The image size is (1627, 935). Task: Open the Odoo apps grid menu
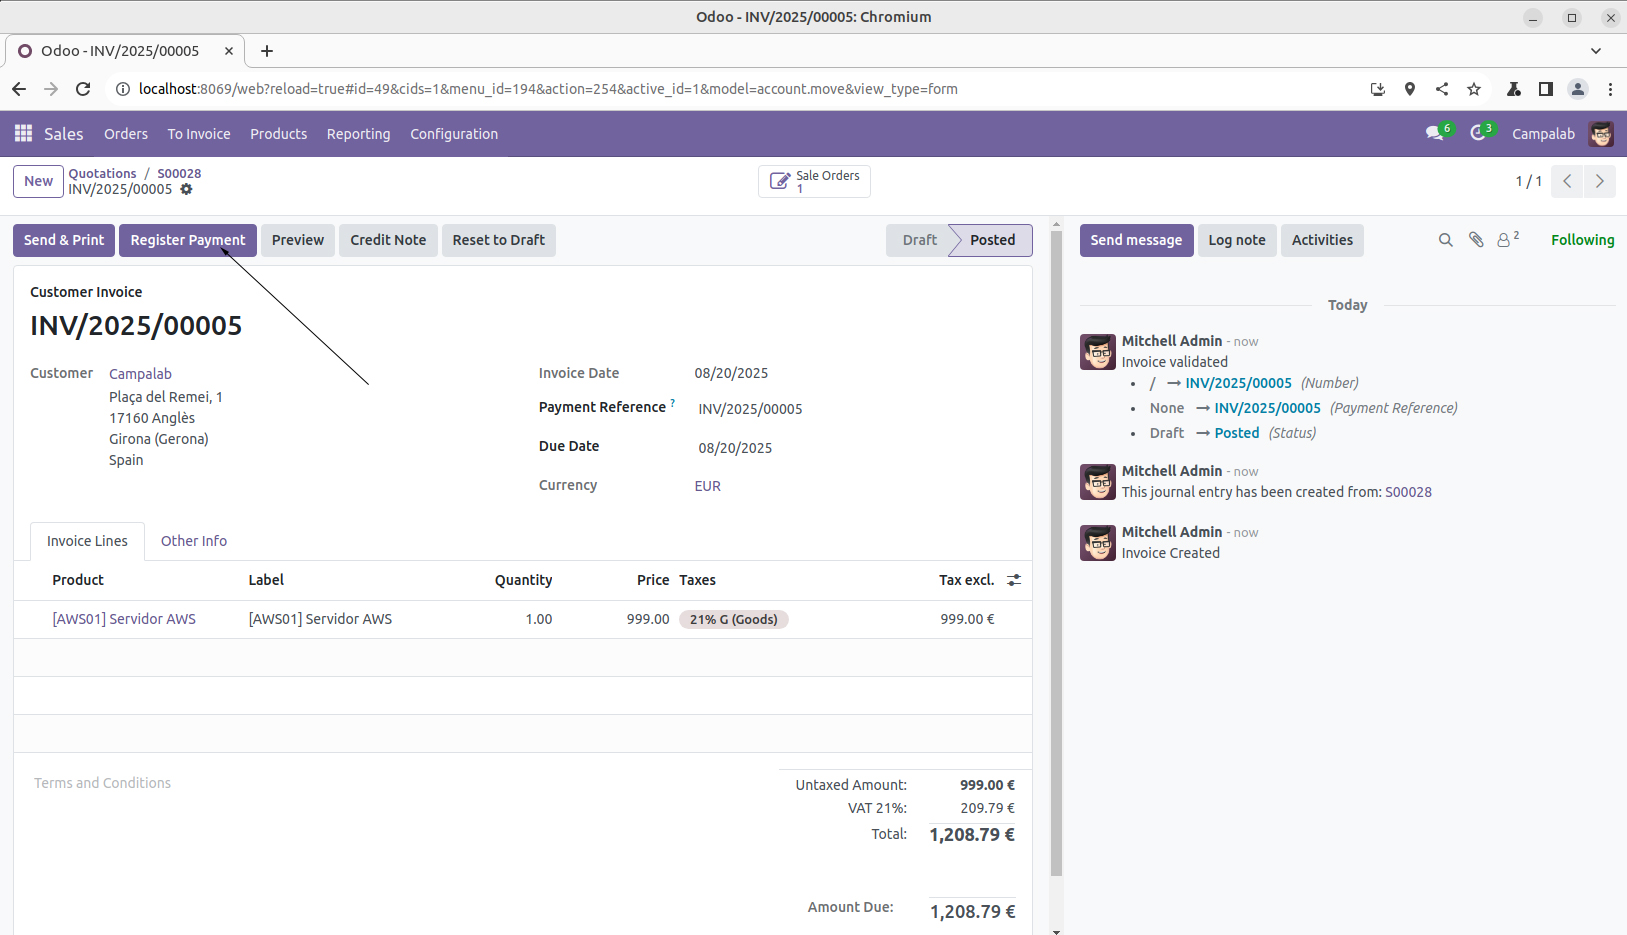[x=23, y=133]
